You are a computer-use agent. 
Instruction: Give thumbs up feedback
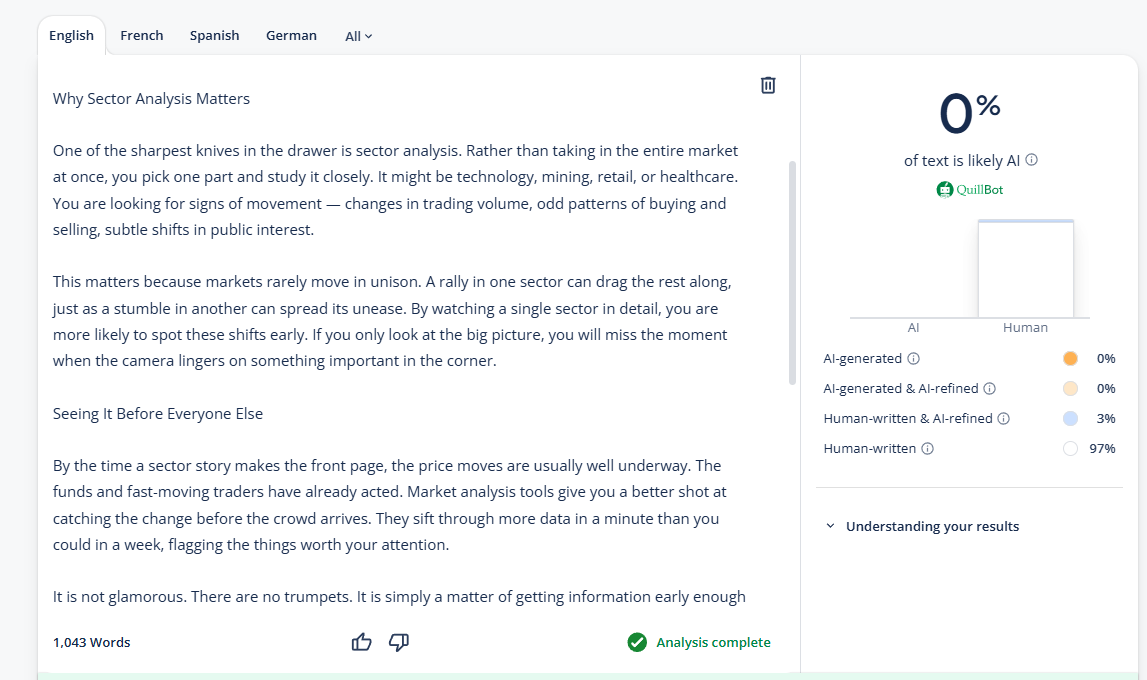[x=361, y=642]
